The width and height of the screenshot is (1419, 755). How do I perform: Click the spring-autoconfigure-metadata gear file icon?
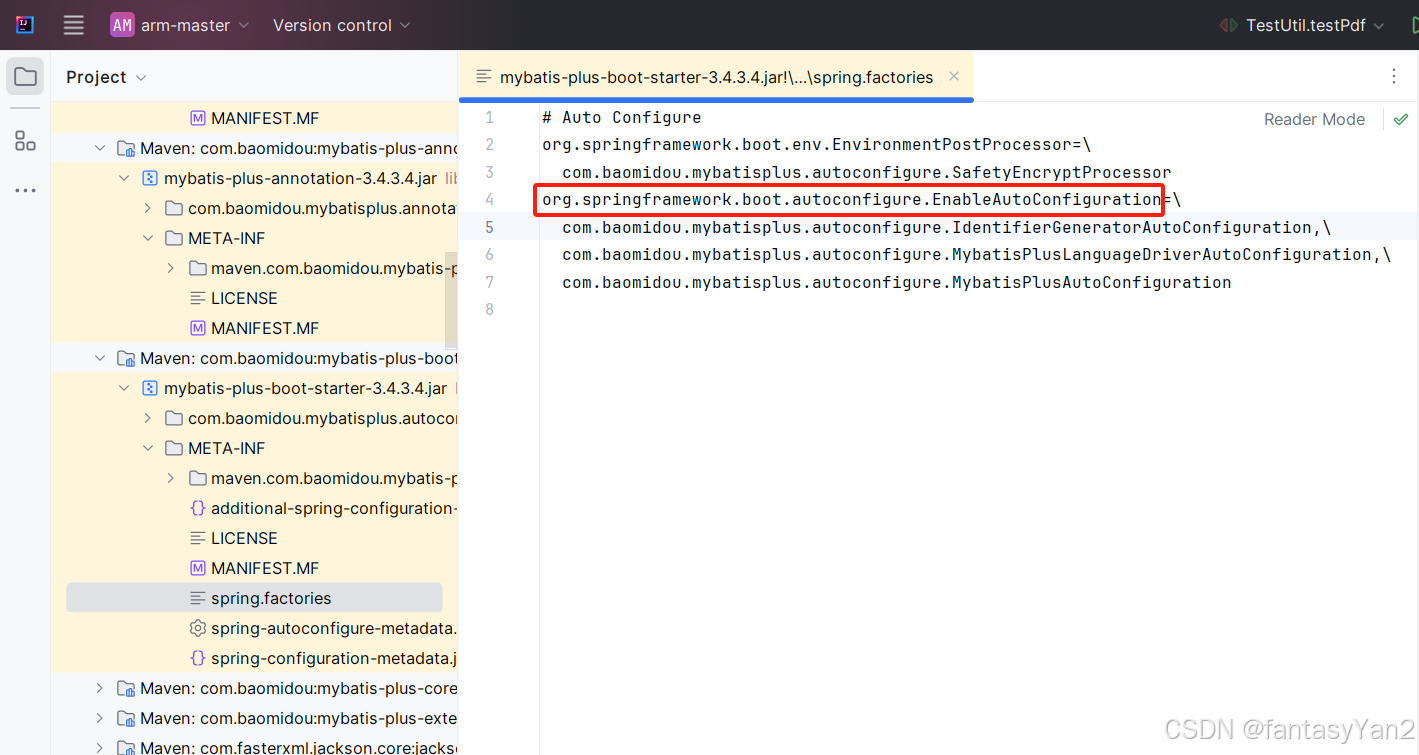pyautogui.click(x=198, y=628)
